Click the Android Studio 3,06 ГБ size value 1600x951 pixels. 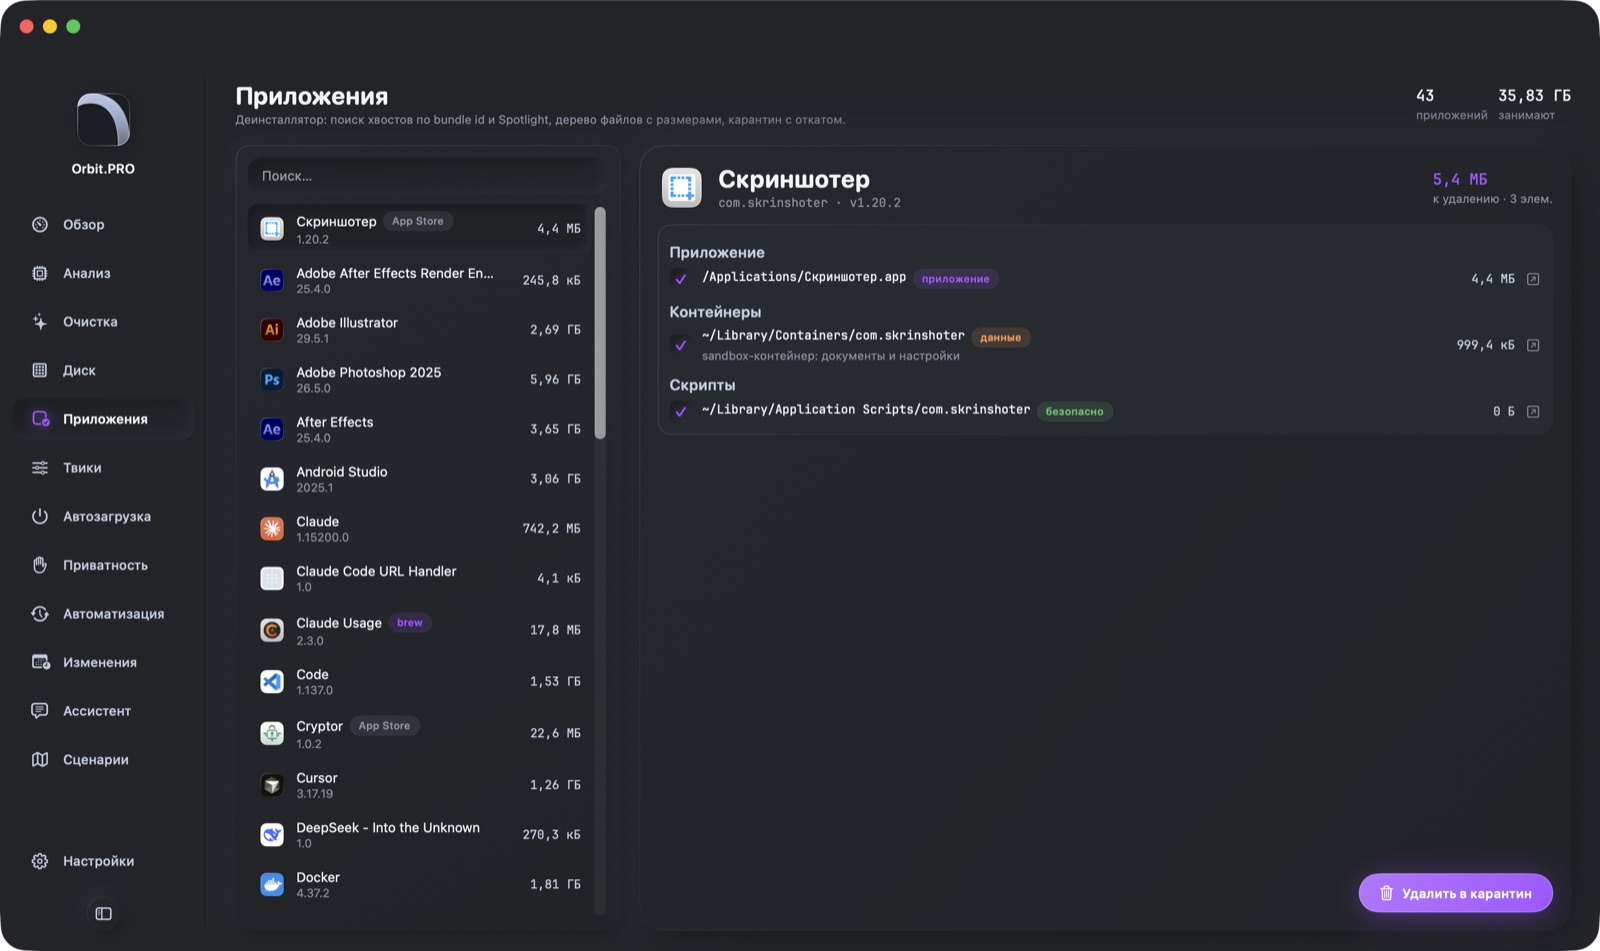coord(555,479)
